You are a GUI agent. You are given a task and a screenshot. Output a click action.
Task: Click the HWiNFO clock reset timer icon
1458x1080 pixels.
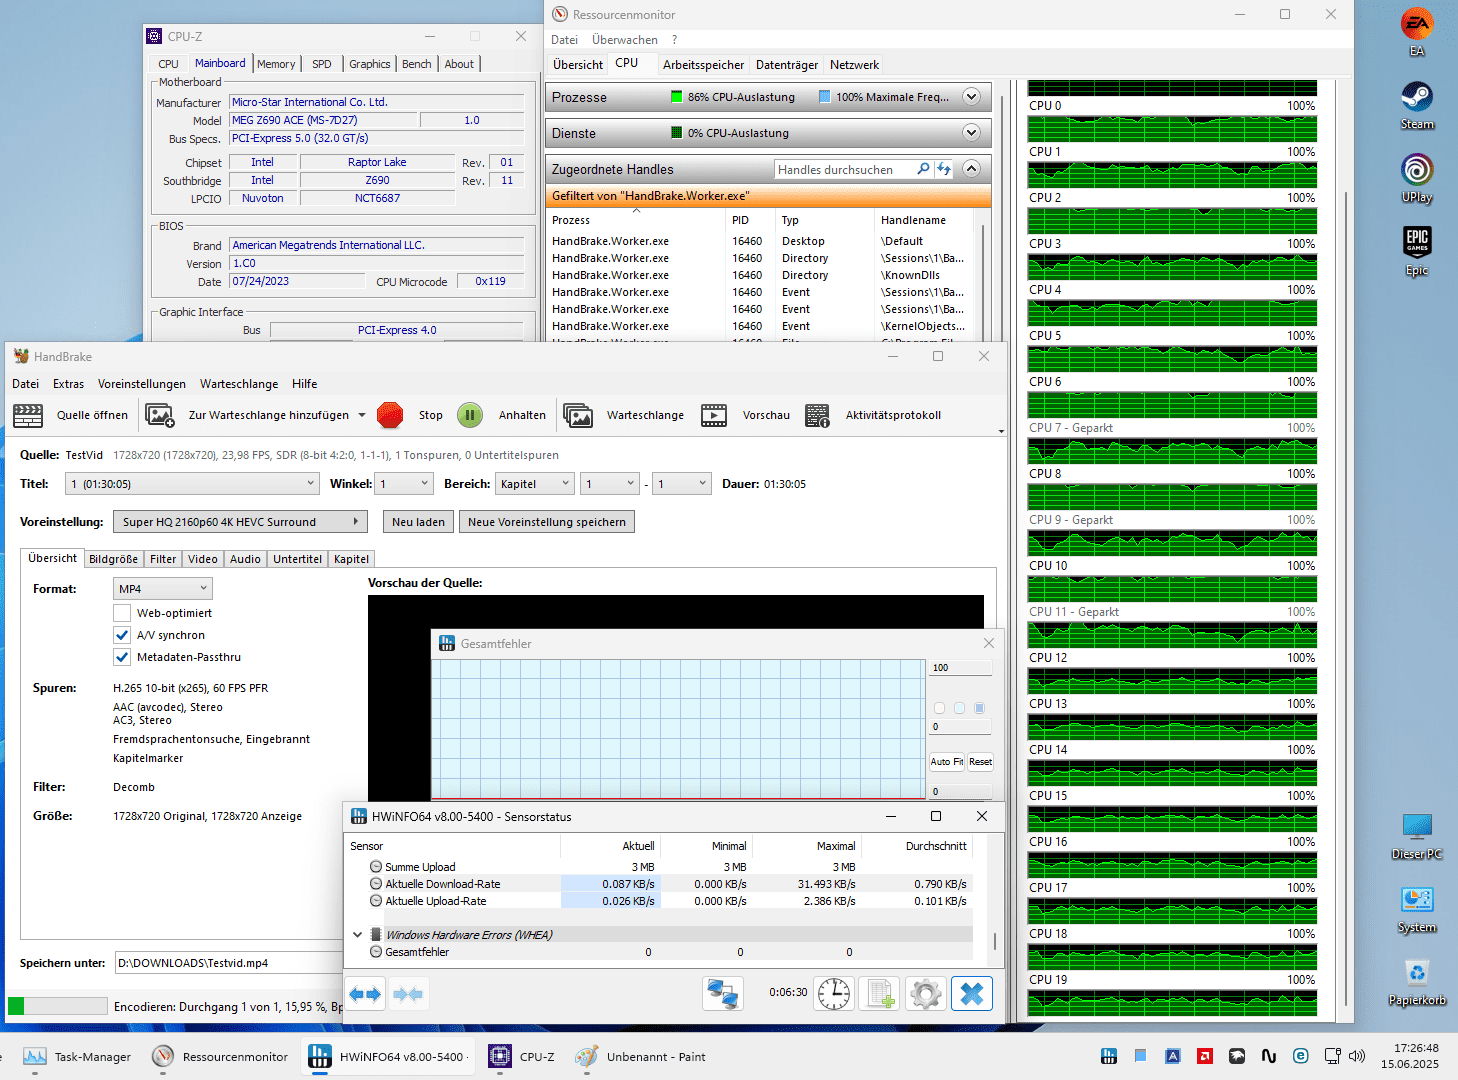834,994
